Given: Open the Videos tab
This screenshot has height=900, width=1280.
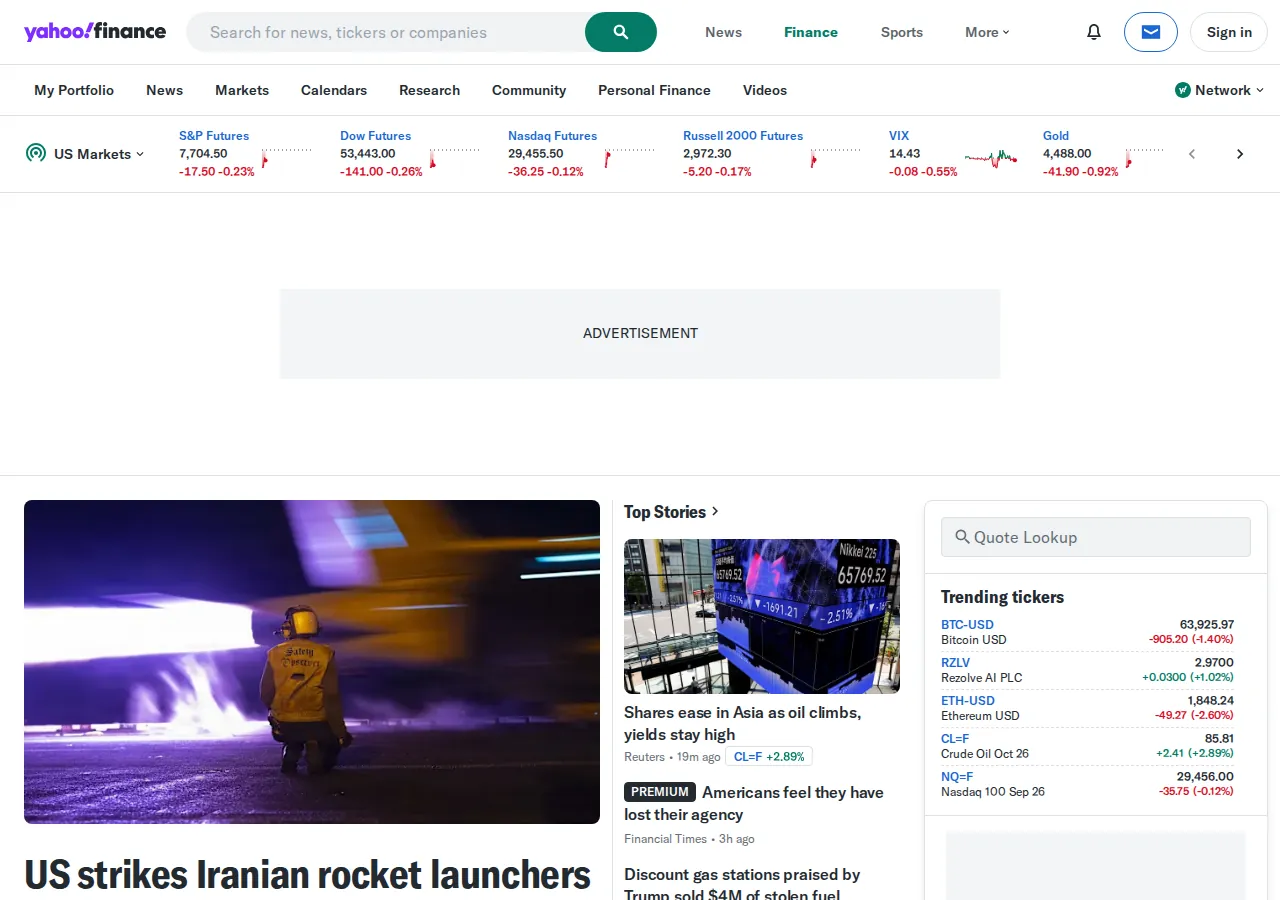Looking at the screenshot, I should [x=765, y=90].
